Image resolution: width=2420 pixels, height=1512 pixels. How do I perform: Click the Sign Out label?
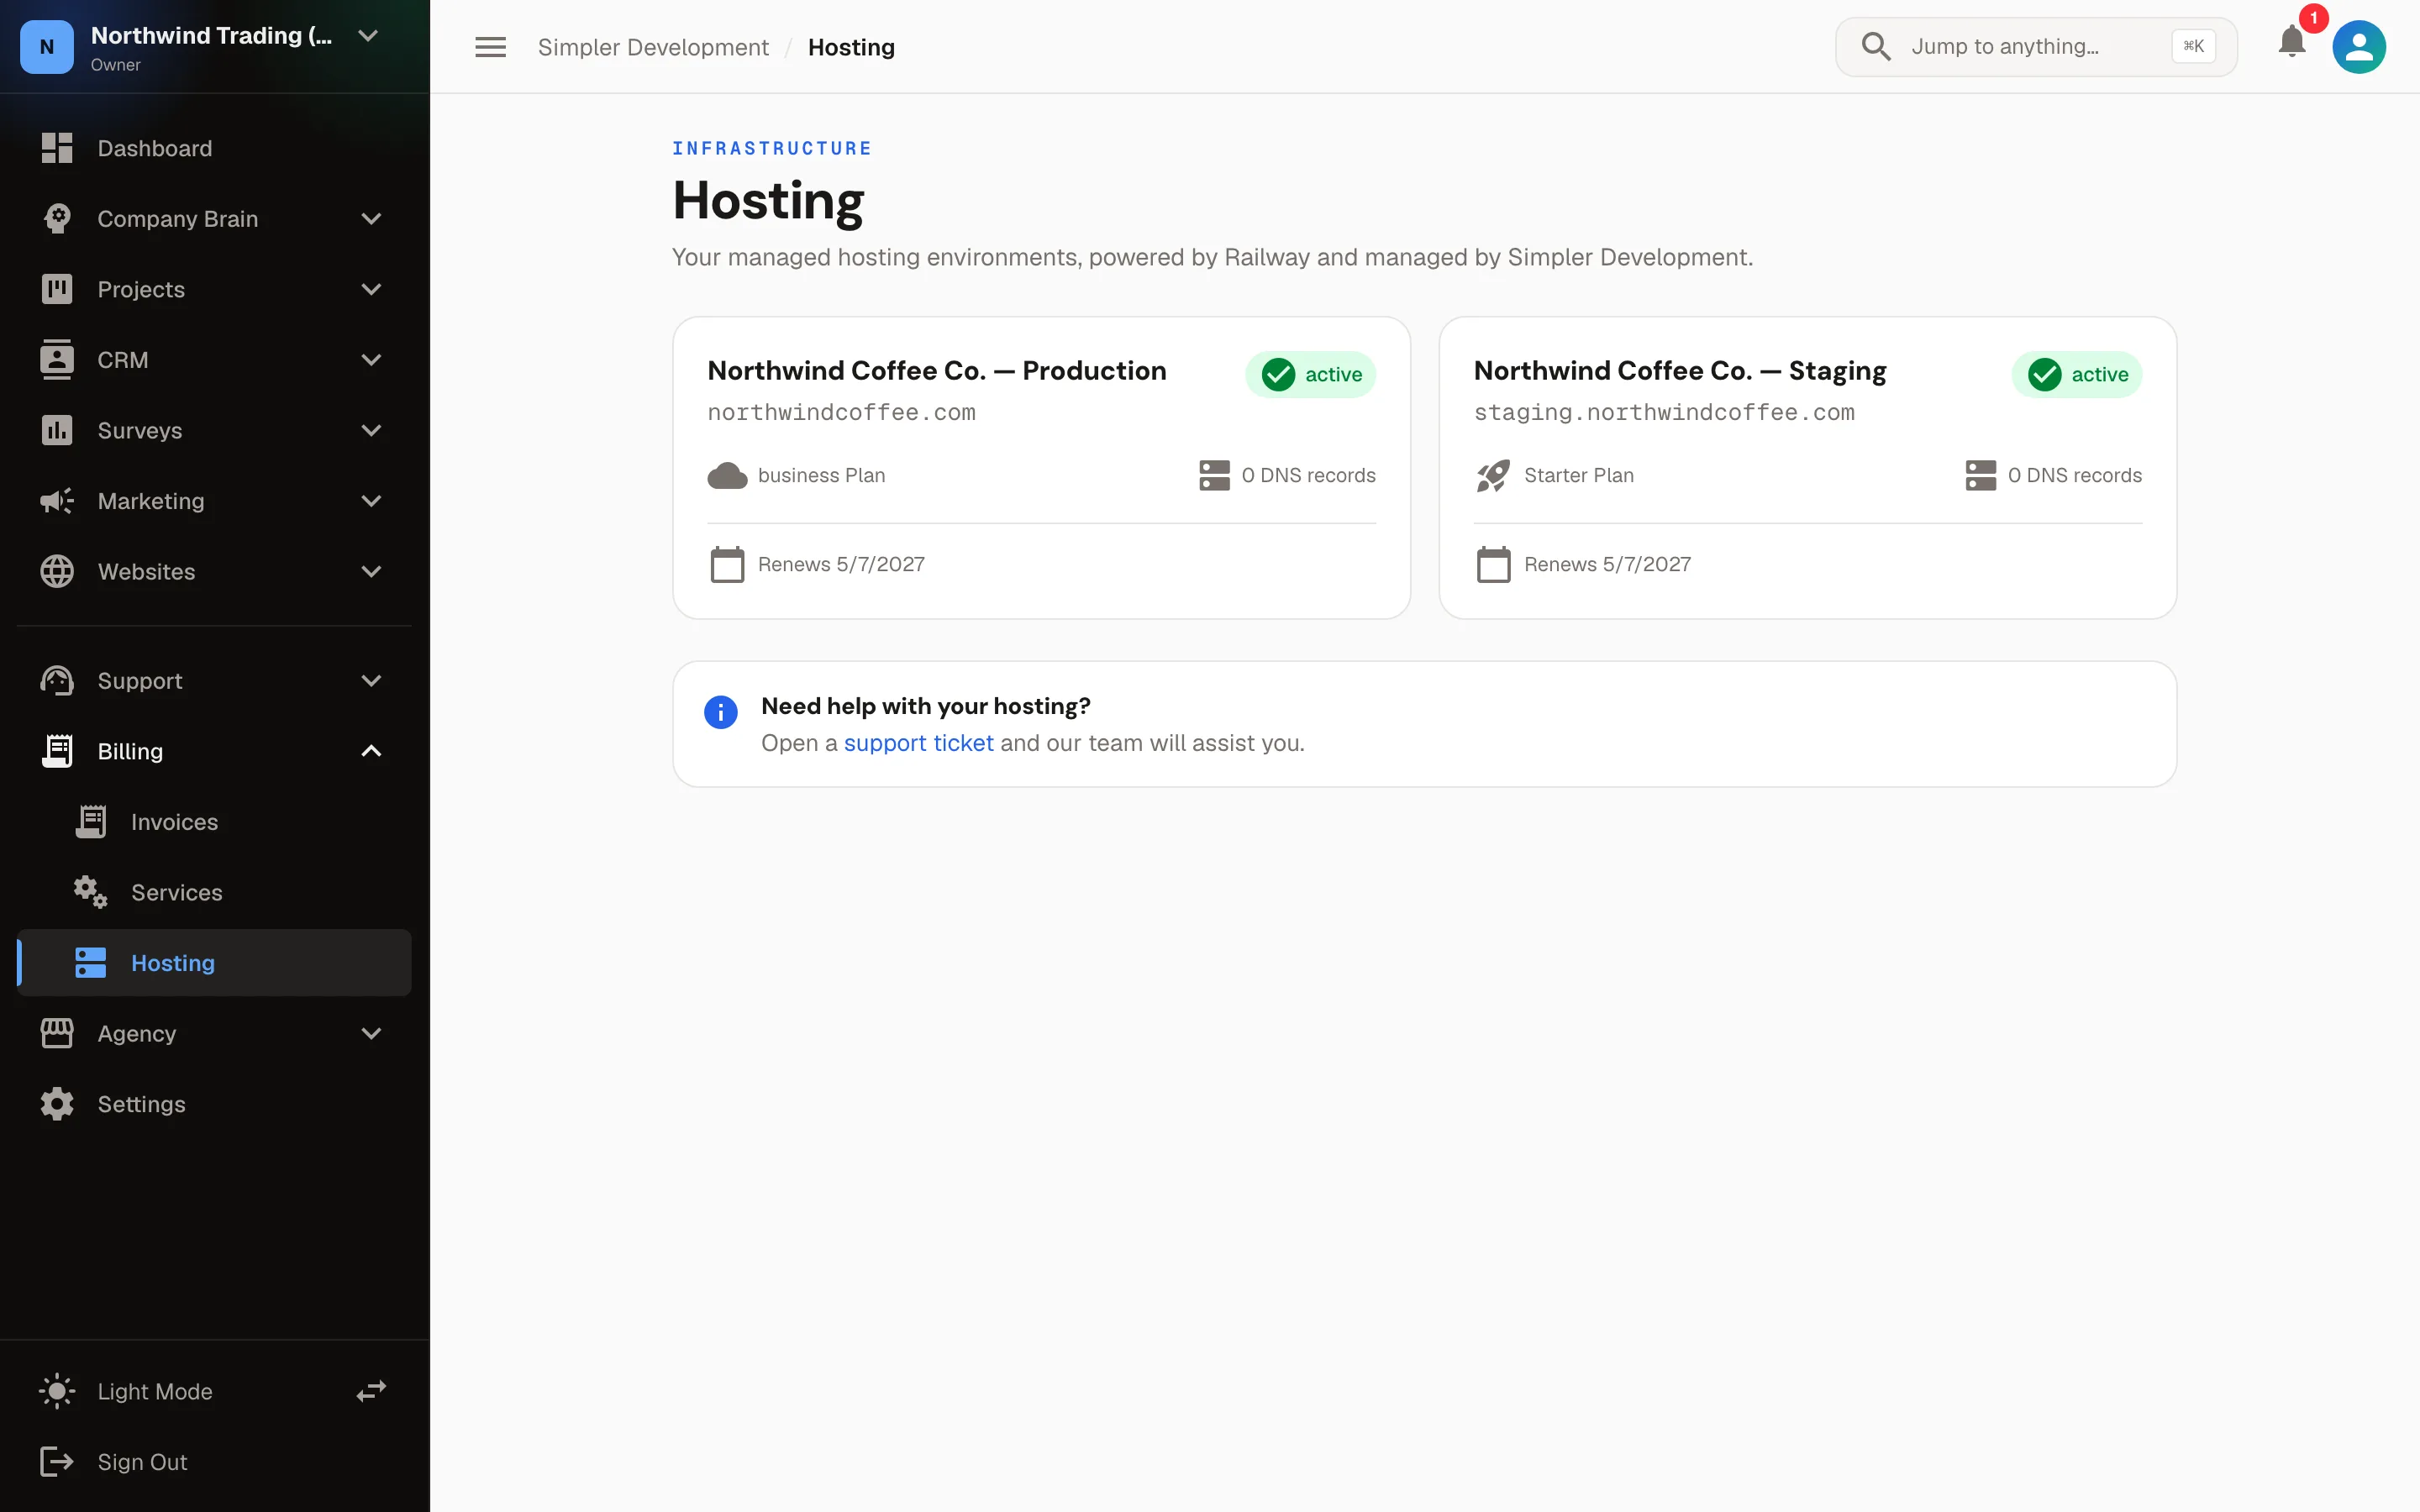tap(142, 1462)
